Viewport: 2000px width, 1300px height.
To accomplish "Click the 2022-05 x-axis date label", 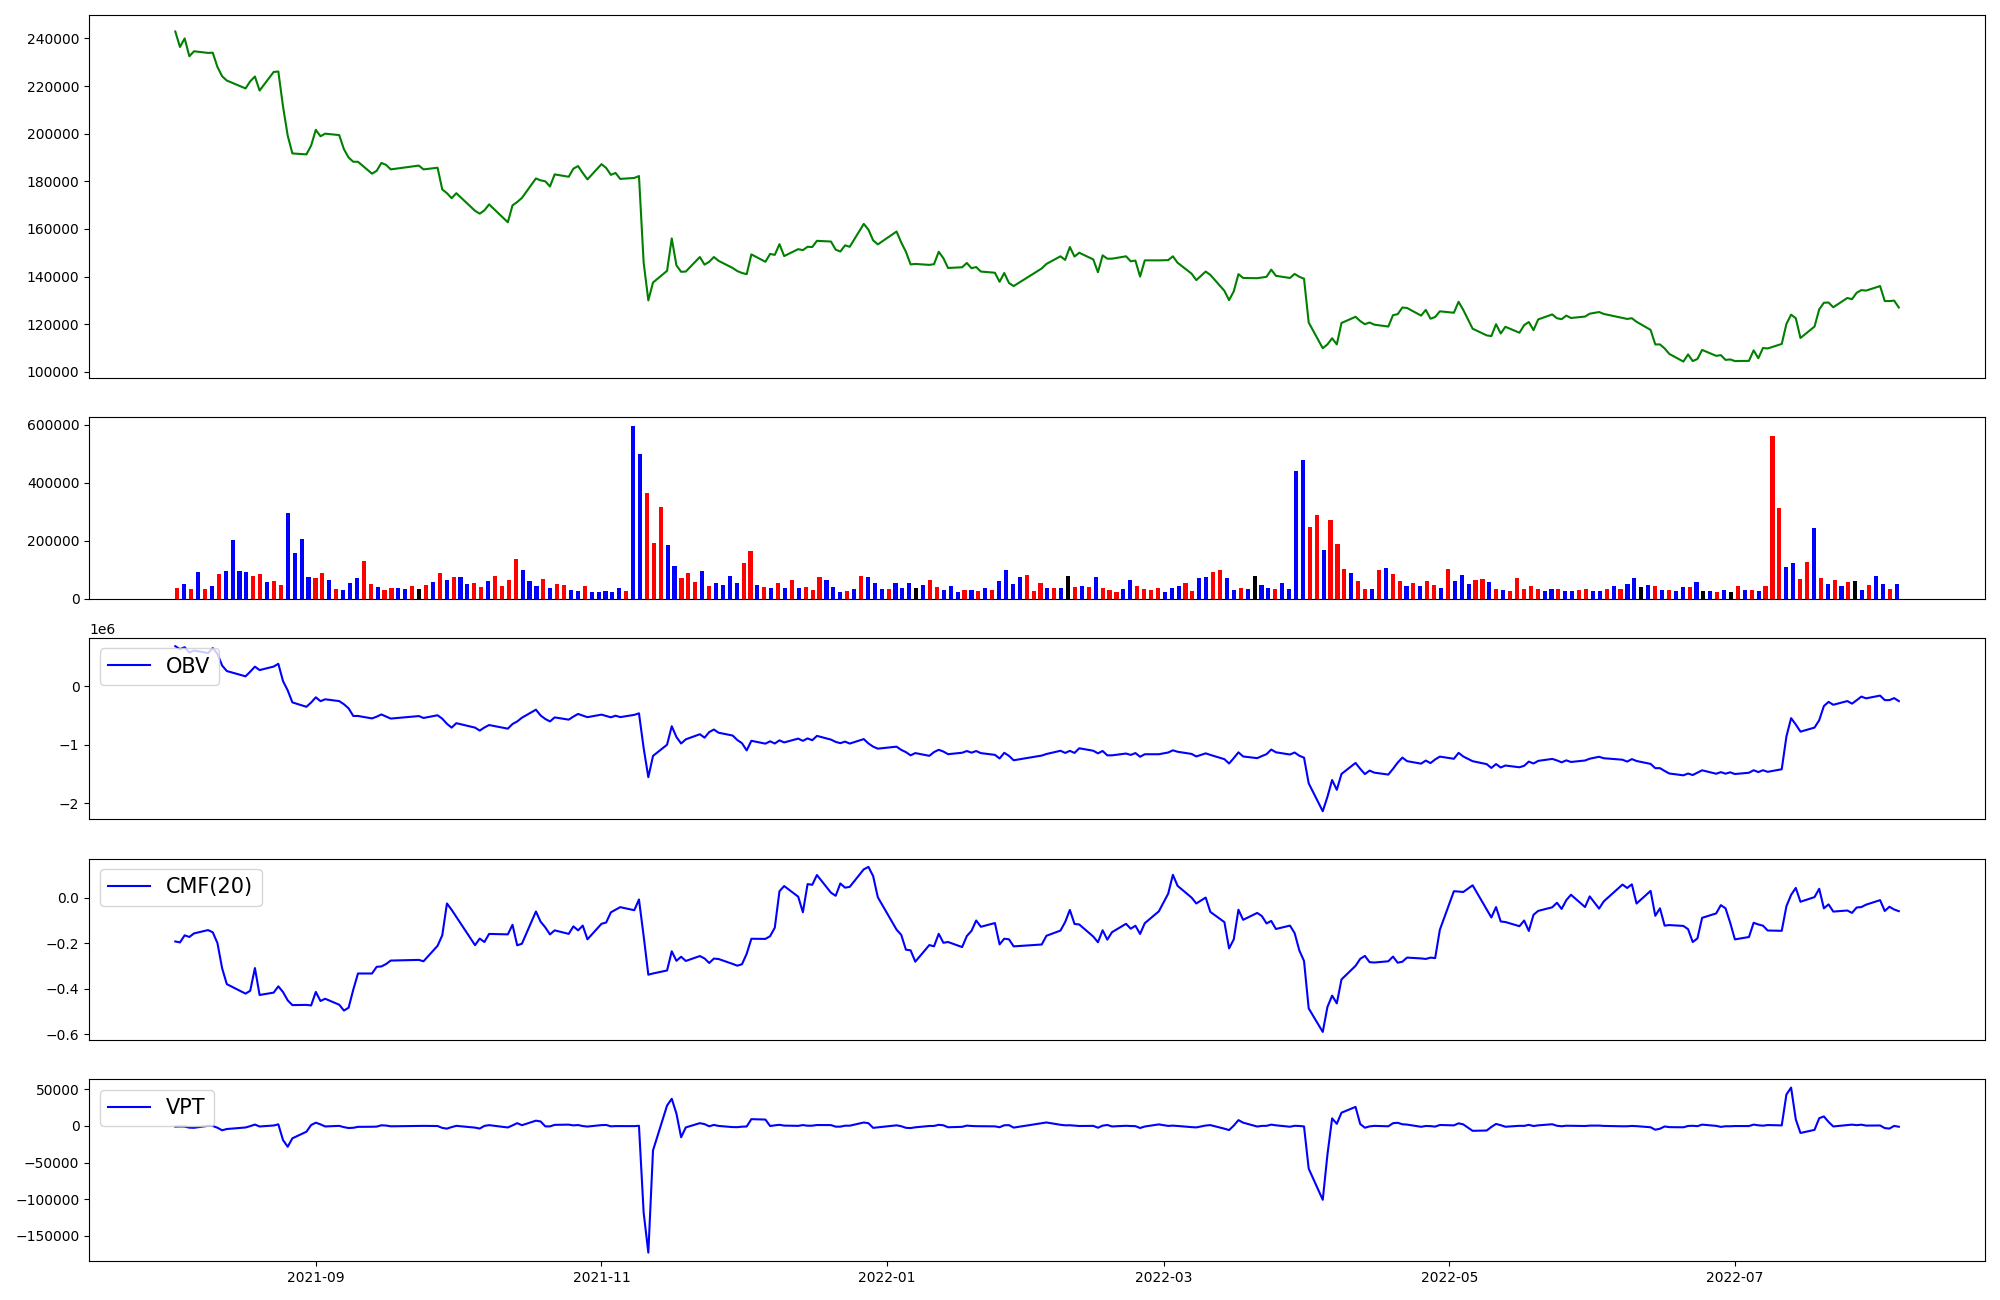I will pos(1449,1277).
